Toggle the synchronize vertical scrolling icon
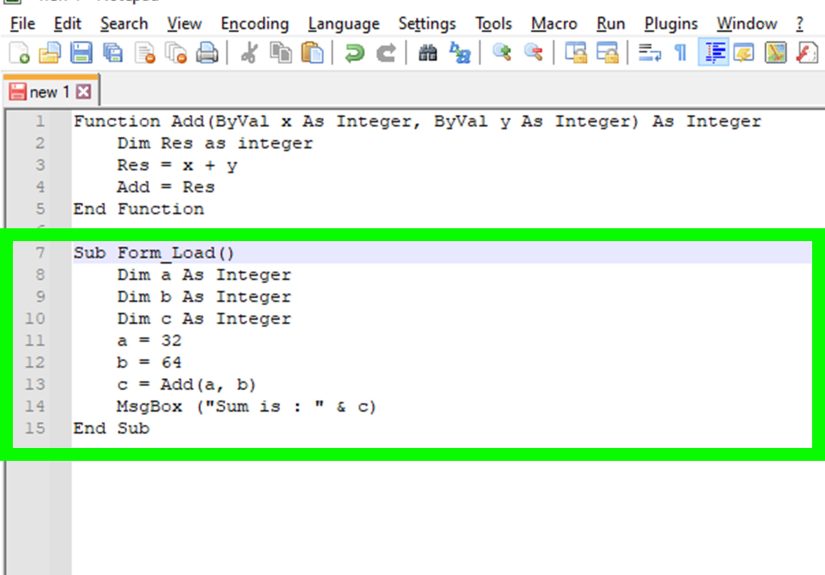The image size is (825, 575). tap(576, 53)
